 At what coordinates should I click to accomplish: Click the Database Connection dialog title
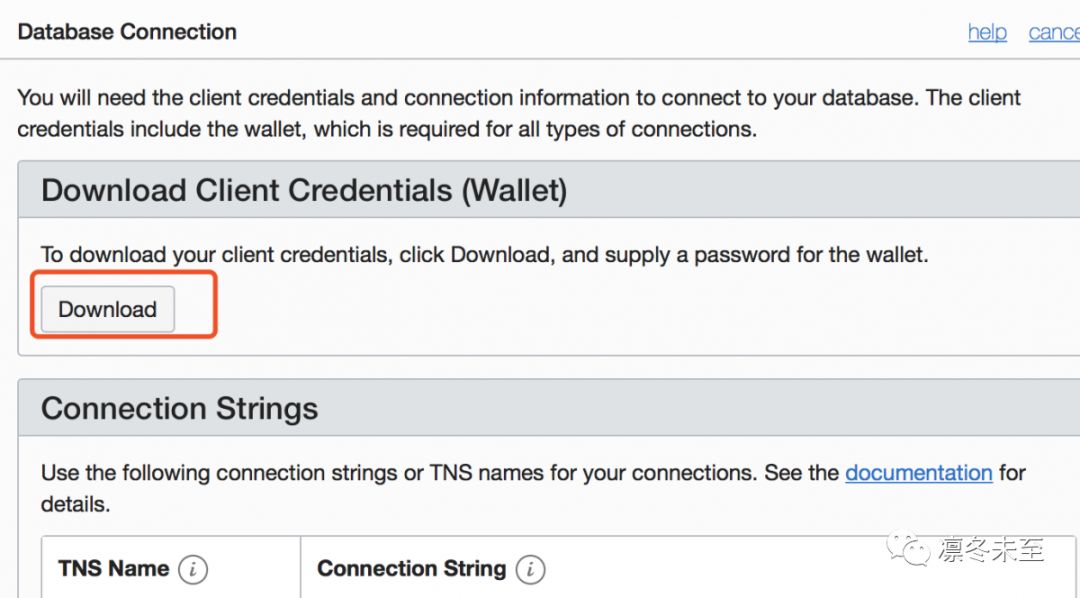pyautogui.click(x=127, y=32)
